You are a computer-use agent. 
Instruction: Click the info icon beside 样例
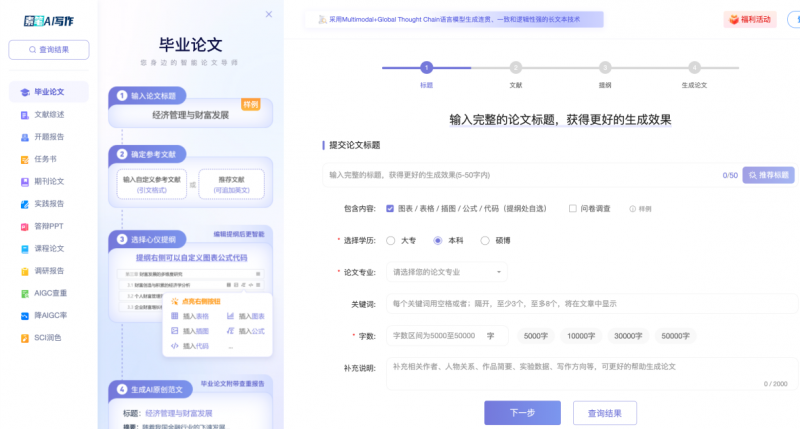633,209
